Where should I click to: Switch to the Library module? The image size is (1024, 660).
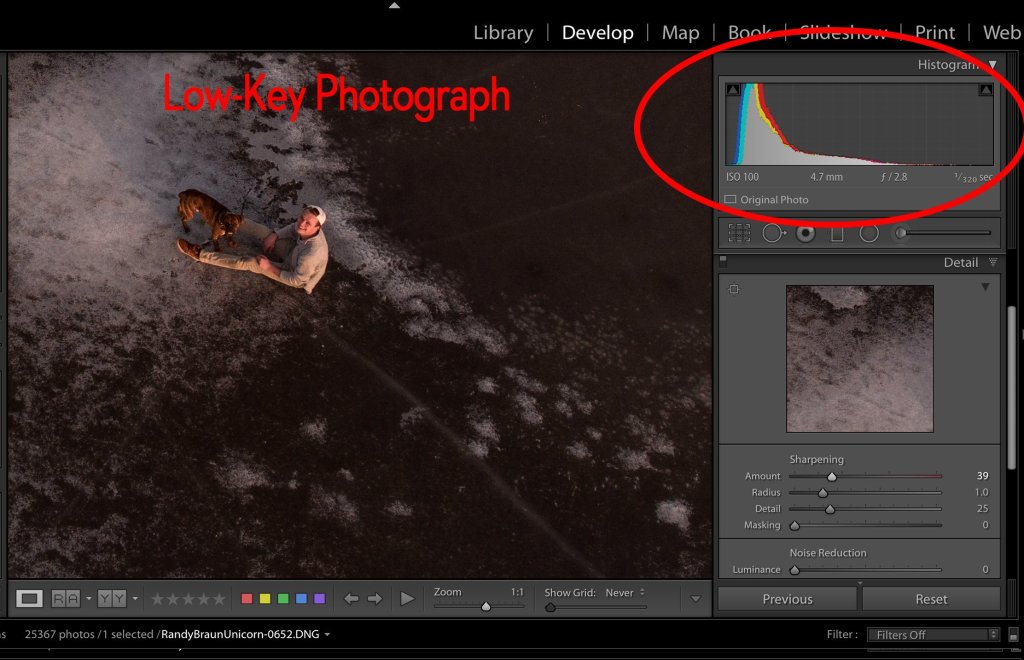point(503,33)
